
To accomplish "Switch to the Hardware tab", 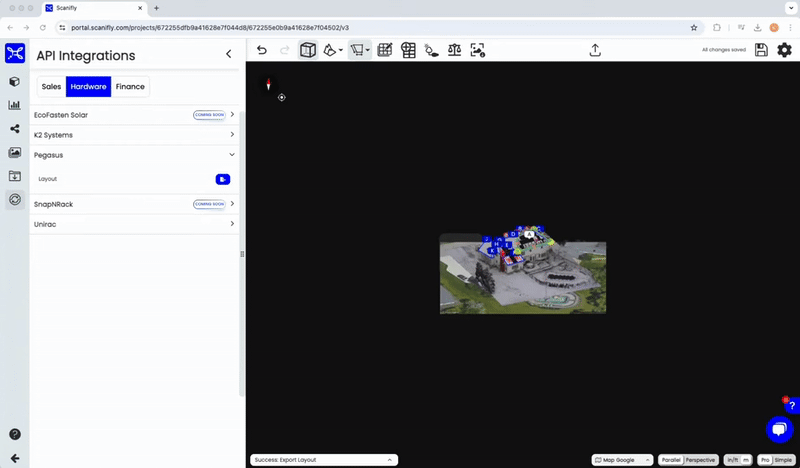I will 88,87.
